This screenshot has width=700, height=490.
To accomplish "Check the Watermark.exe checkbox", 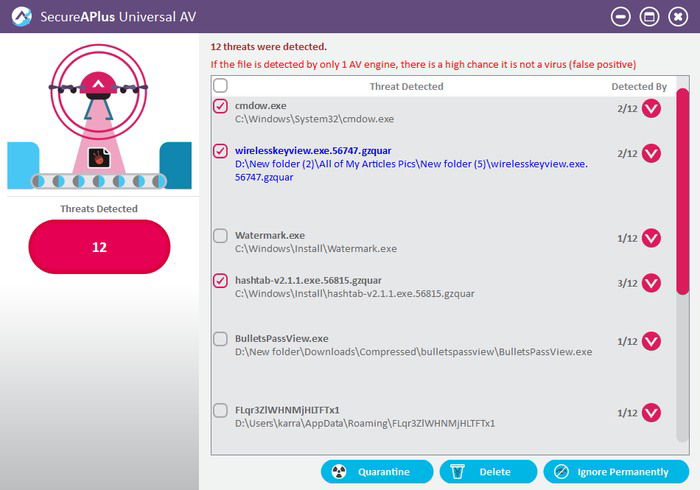I will (220, 236).
